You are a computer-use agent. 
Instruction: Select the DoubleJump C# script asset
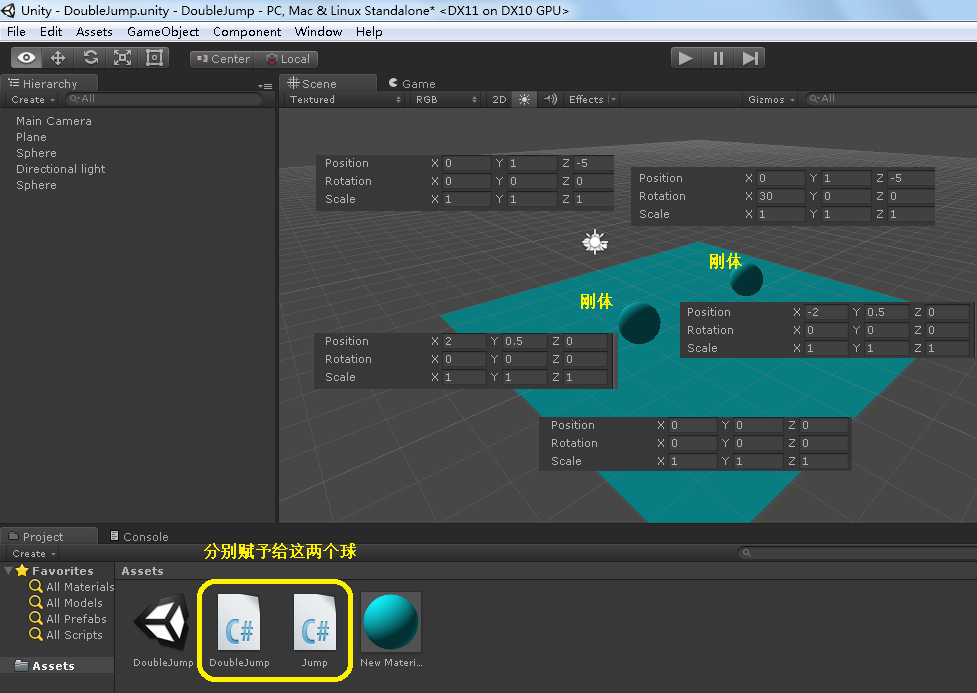click(x=239, y=622)
